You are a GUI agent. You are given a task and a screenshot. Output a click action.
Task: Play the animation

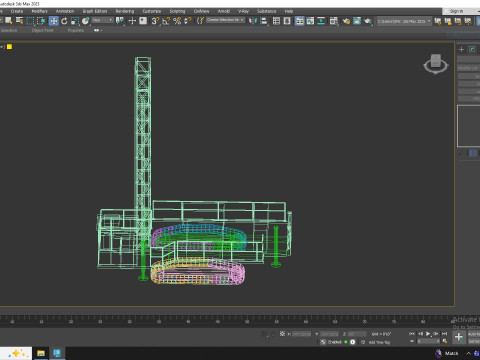pos(428,334)
